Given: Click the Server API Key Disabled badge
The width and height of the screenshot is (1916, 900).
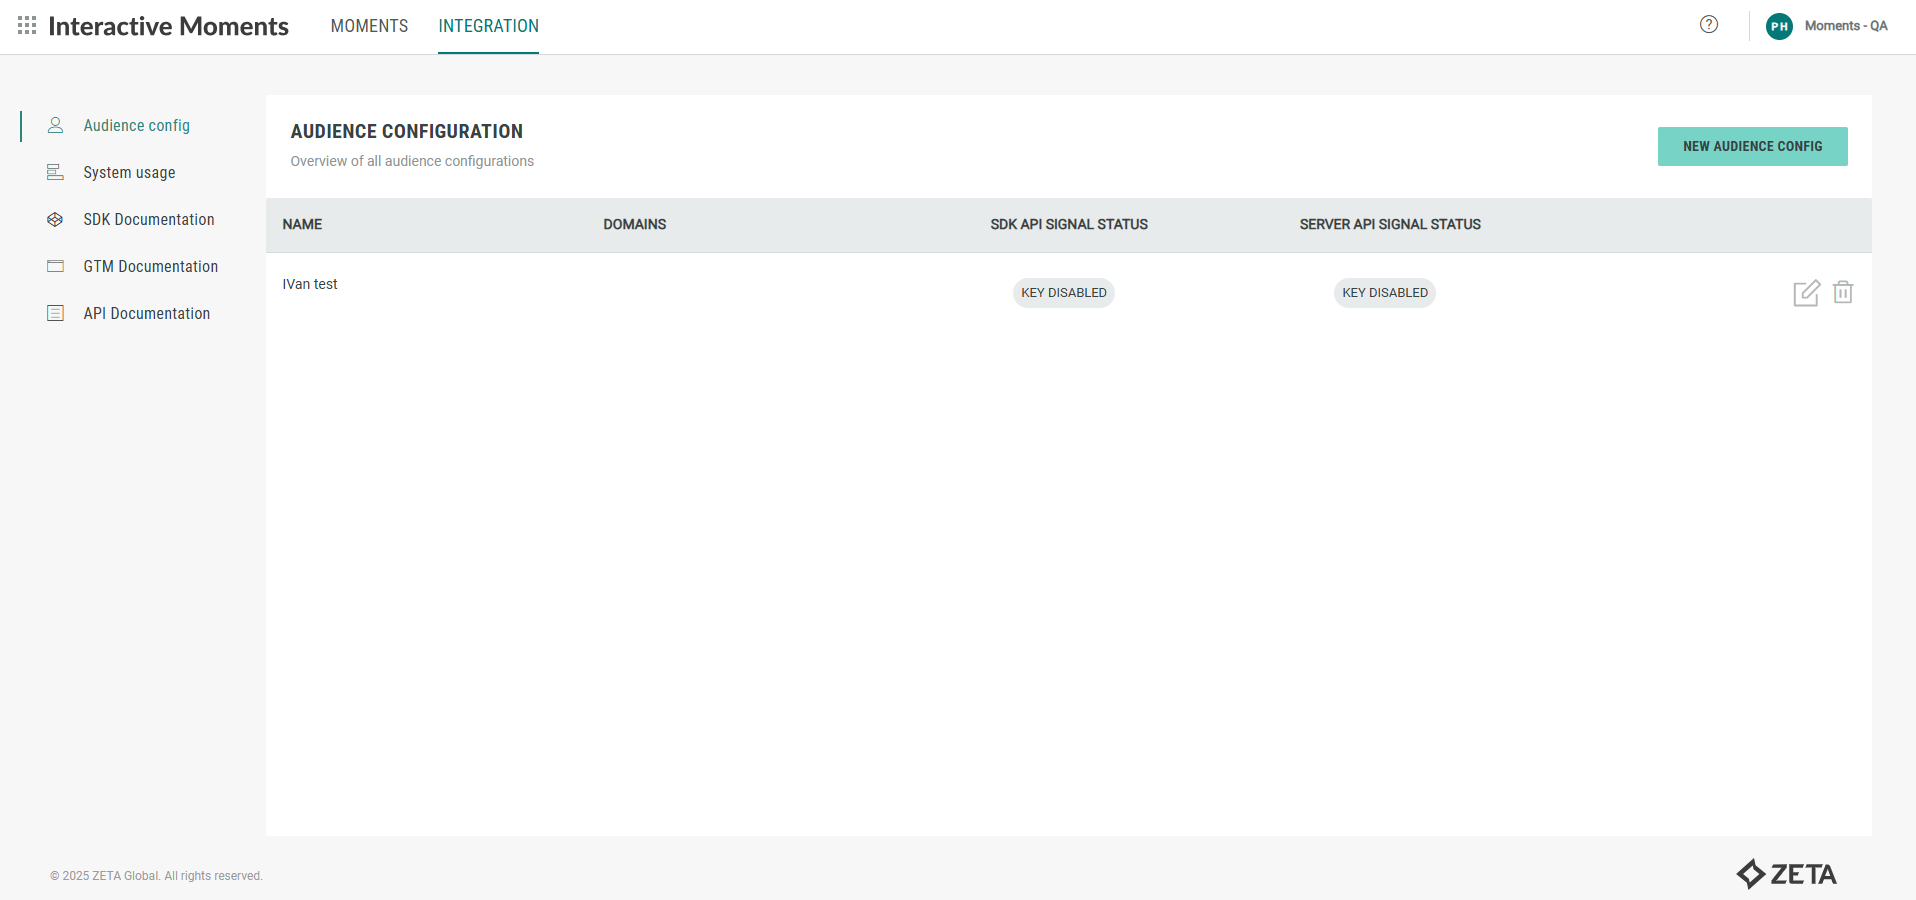Looking at the screenshot, I should pos(1384,293).
